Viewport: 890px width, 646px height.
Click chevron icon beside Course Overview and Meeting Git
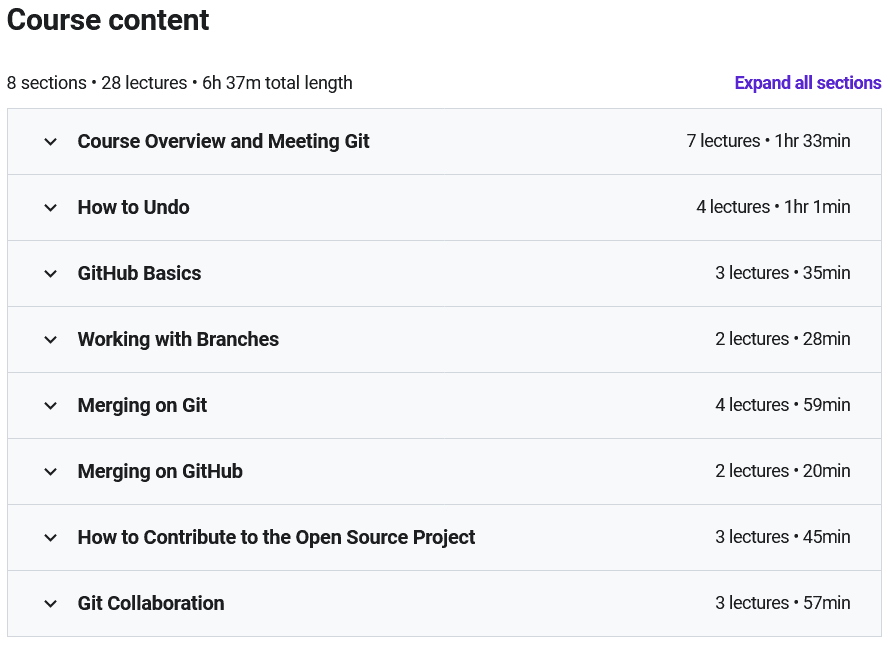pos(51,142)
